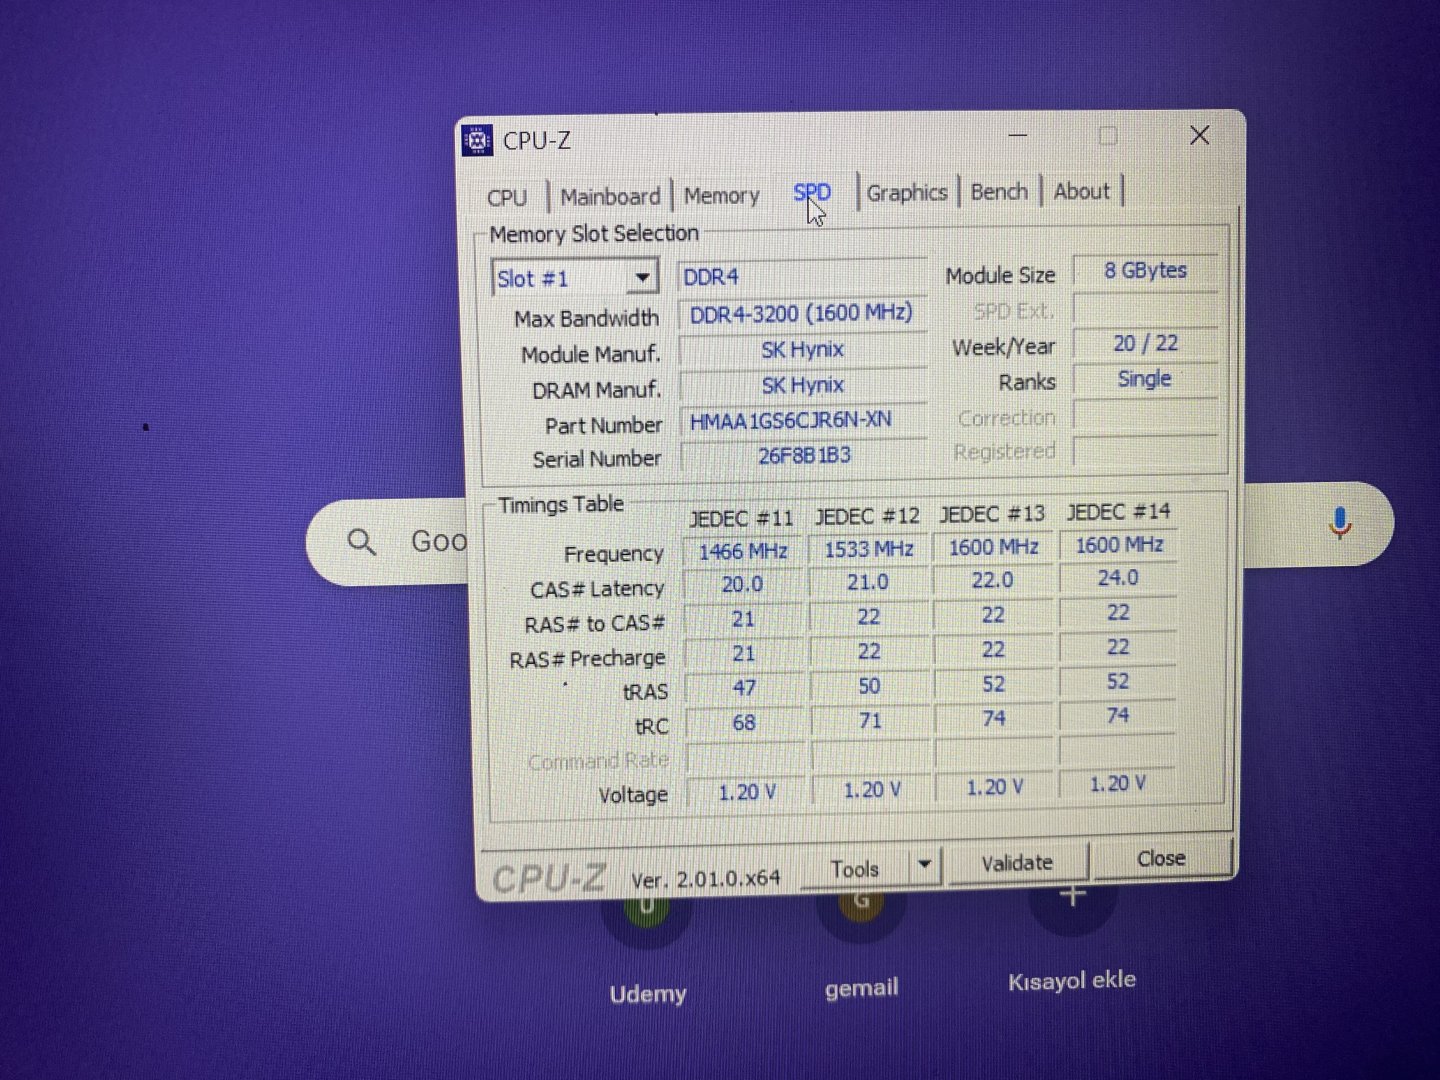Click the JEDEC #11 RAS# Precharge value 21

coord(743,653)
